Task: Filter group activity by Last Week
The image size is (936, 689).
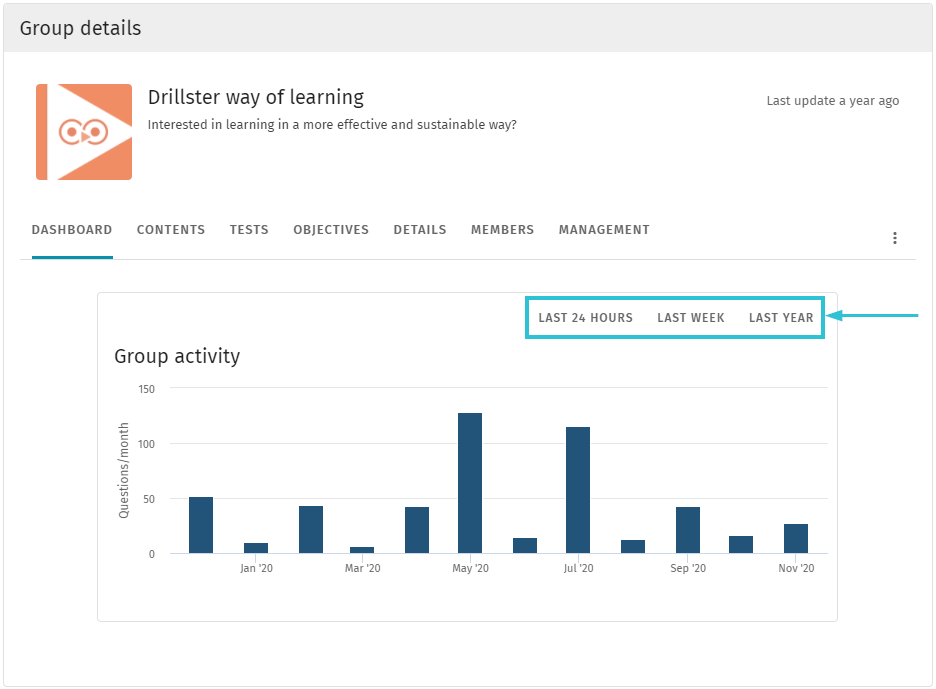Action: [x=691, y=318]
